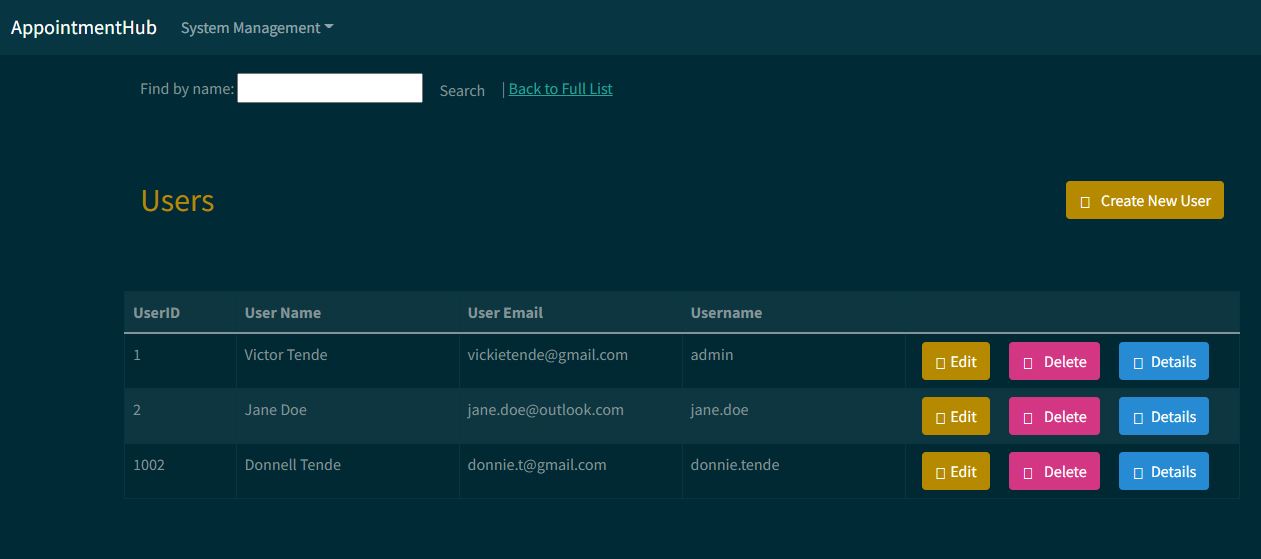The image size is (1261, 559).
Task: Click the Edit icon for Victor Tende
Action: 940,363
